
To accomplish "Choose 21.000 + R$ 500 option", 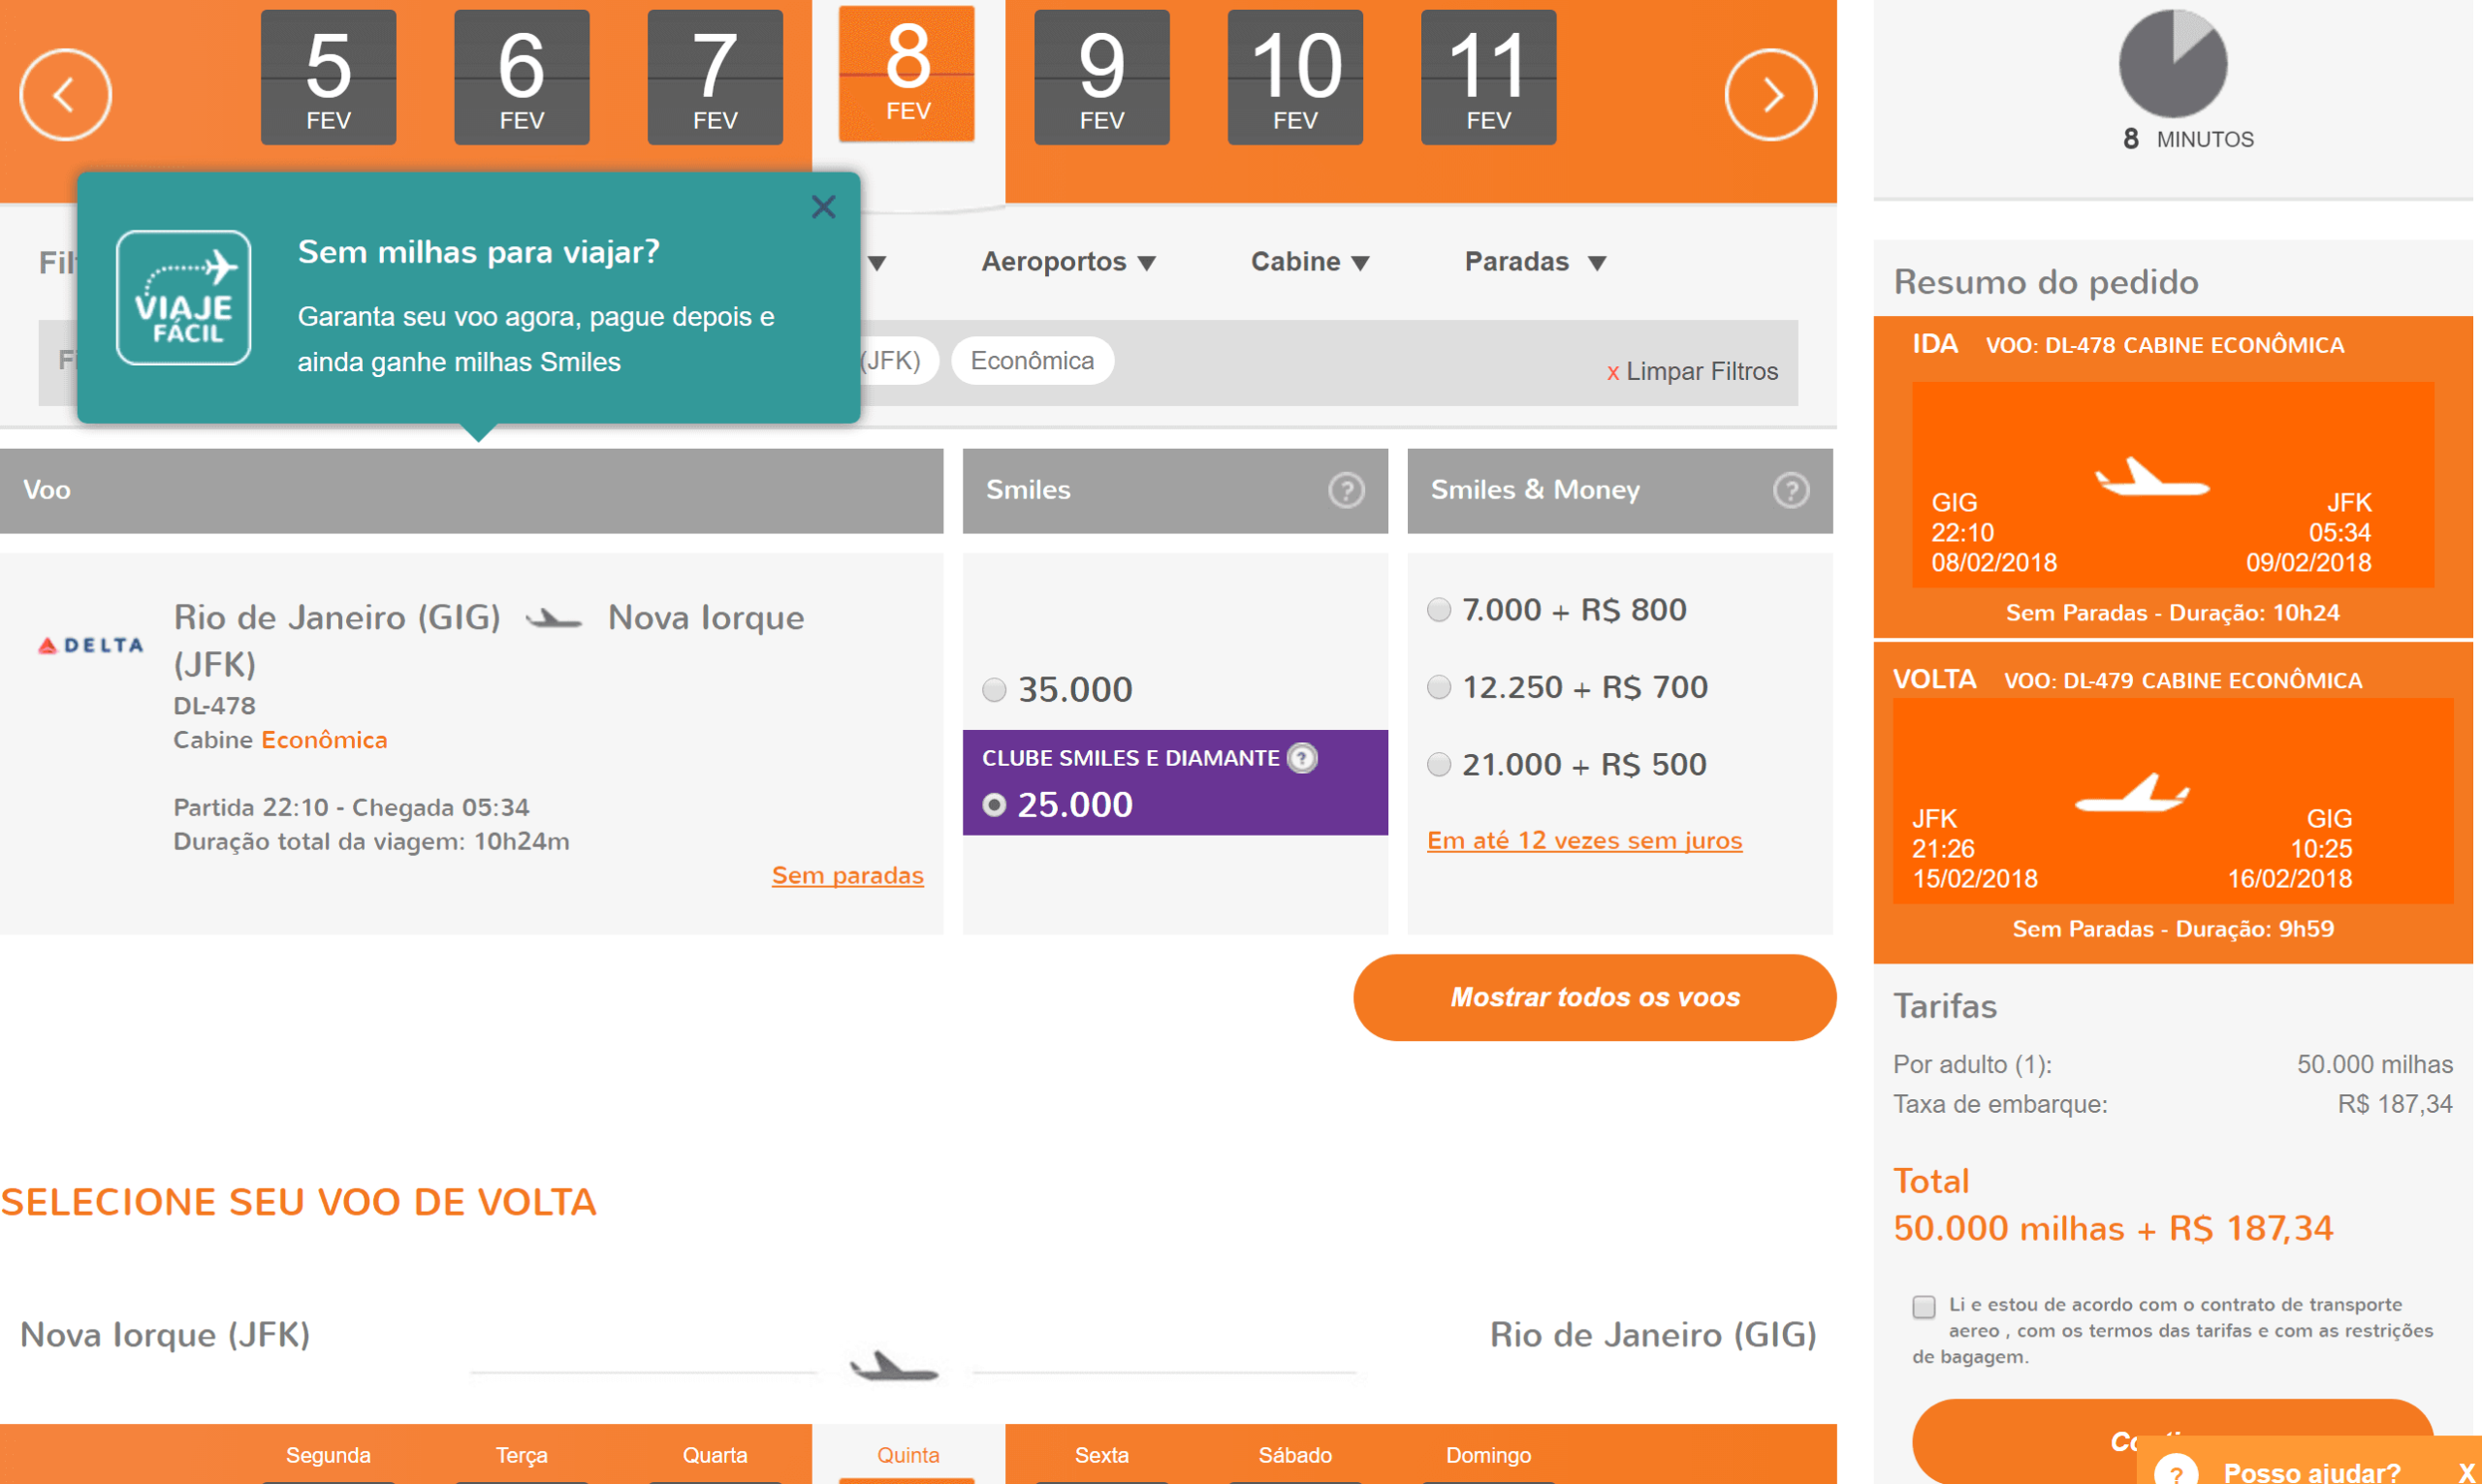I will [x=1439, y=765].
